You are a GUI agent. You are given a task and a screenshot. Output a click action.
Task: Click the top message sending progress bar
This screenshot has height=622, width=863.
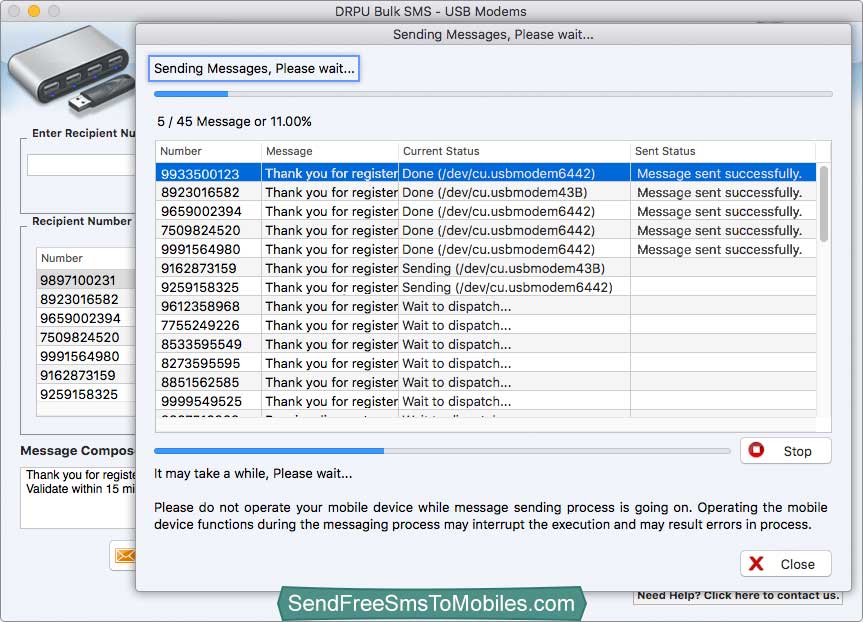coord(493,94)
